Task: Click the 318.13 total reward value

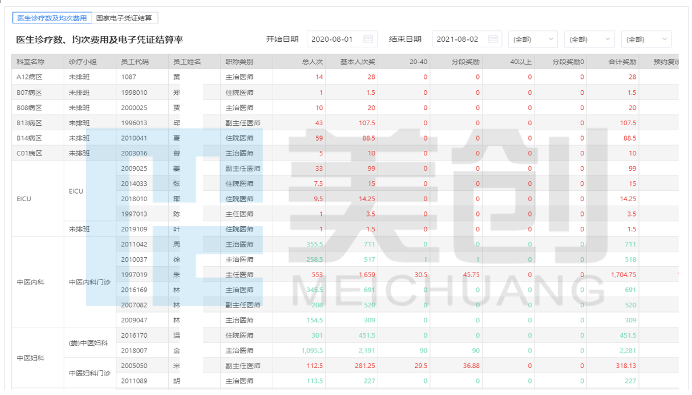Action: pos(626,365)
